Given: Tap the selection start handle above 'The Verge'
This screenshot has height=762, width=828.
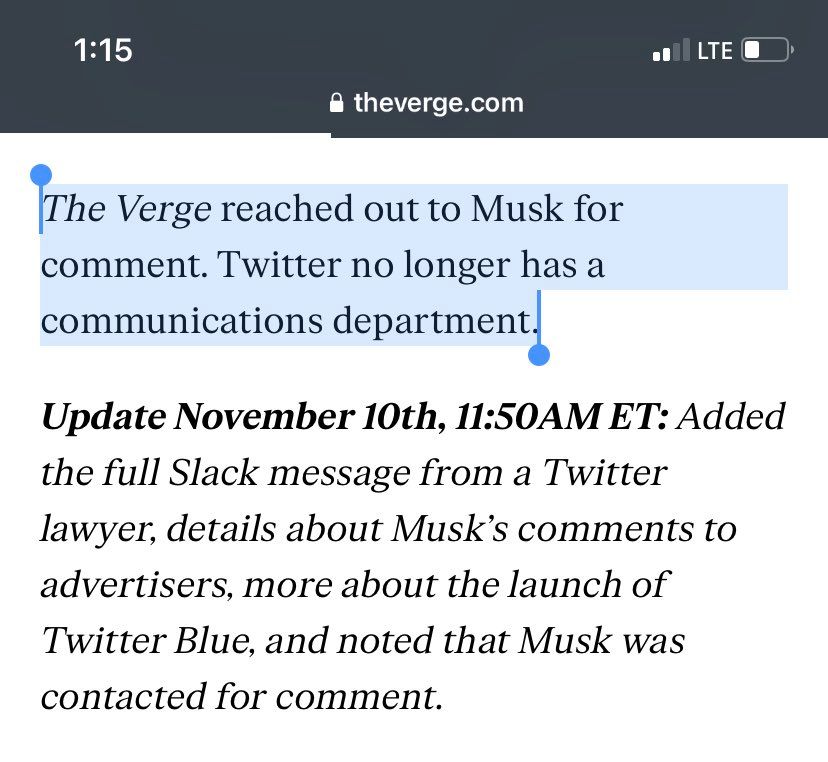Looking at the screenshot, I should point(41,177).
